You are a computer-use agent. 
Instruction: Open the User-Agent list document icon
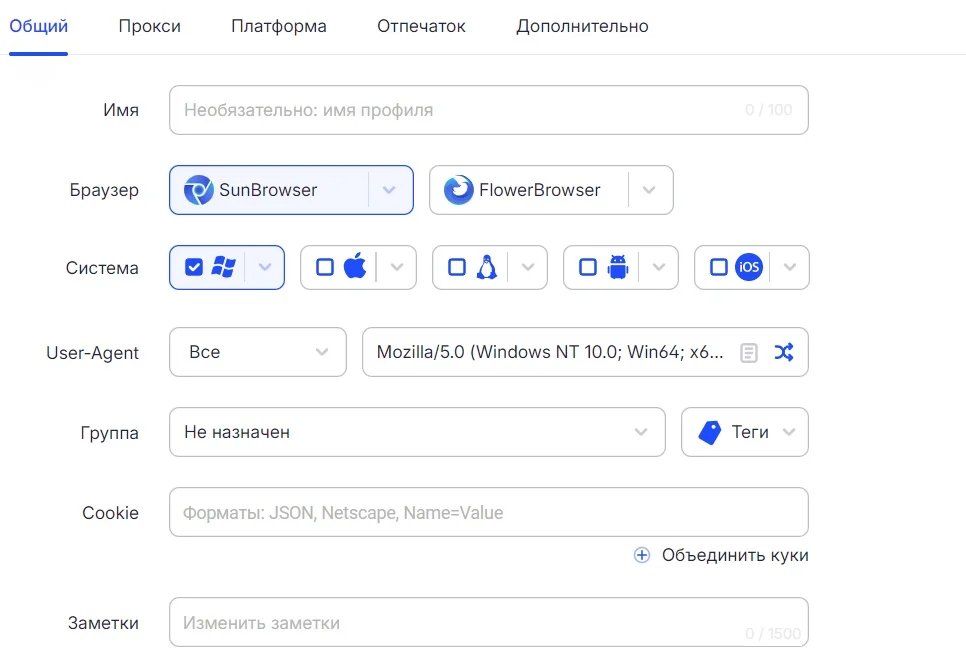pyautogui.click(x=749, y=352)
